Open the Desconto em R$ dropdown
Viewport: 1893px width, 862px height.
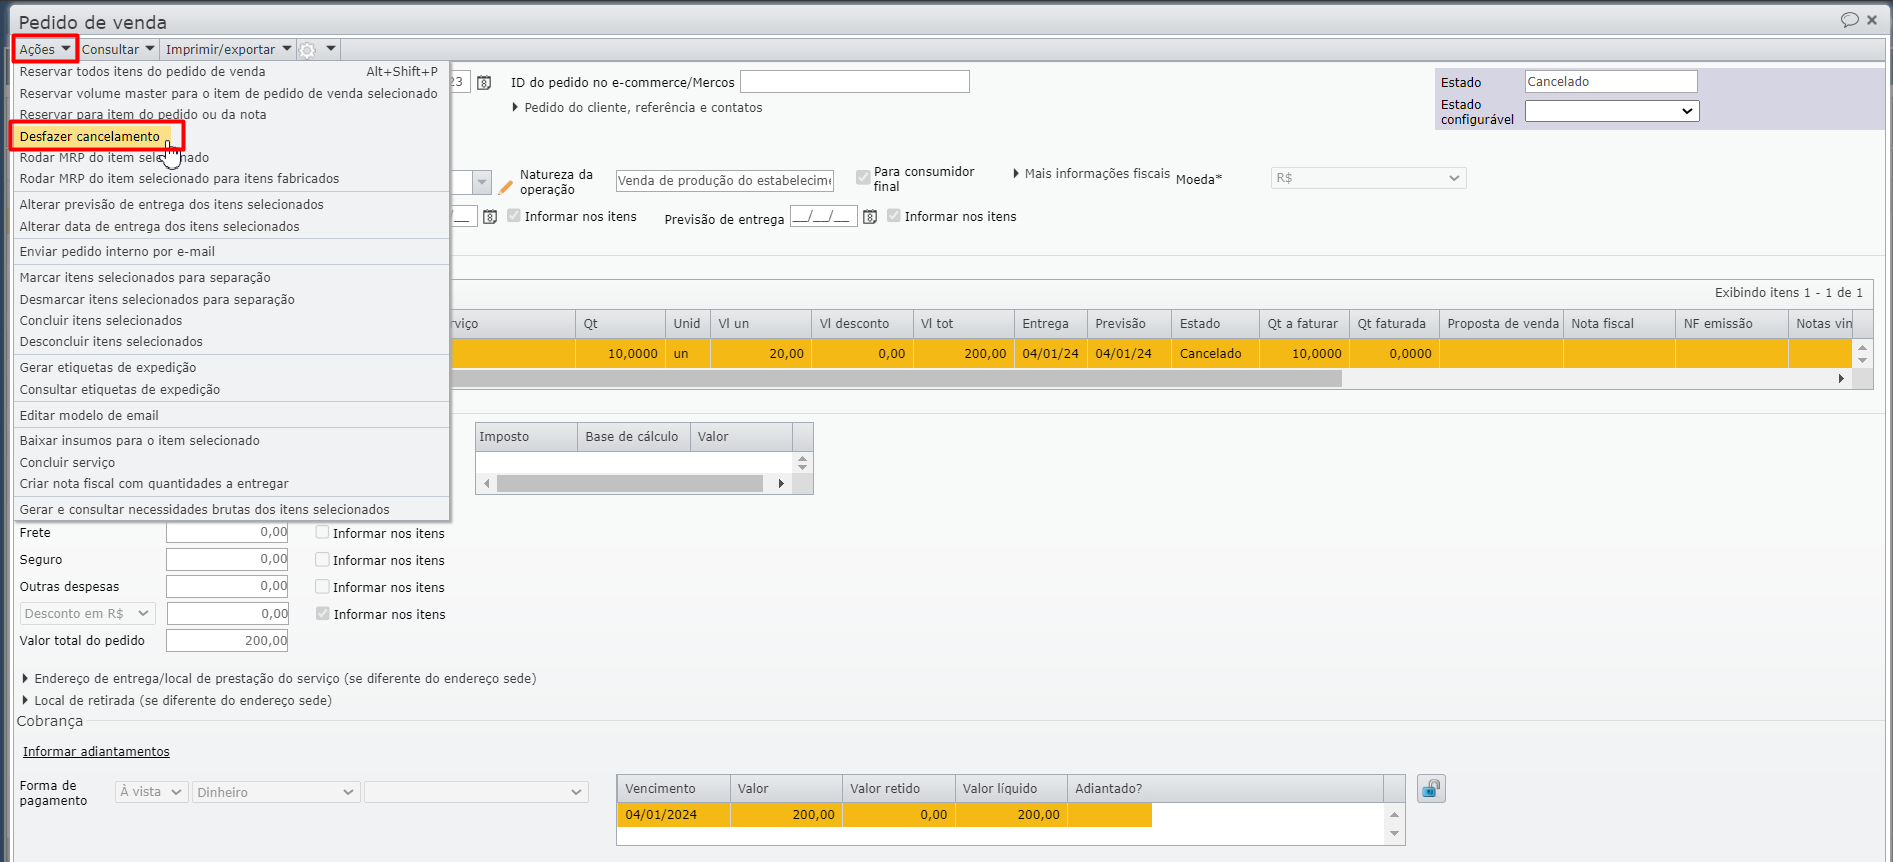87,614
